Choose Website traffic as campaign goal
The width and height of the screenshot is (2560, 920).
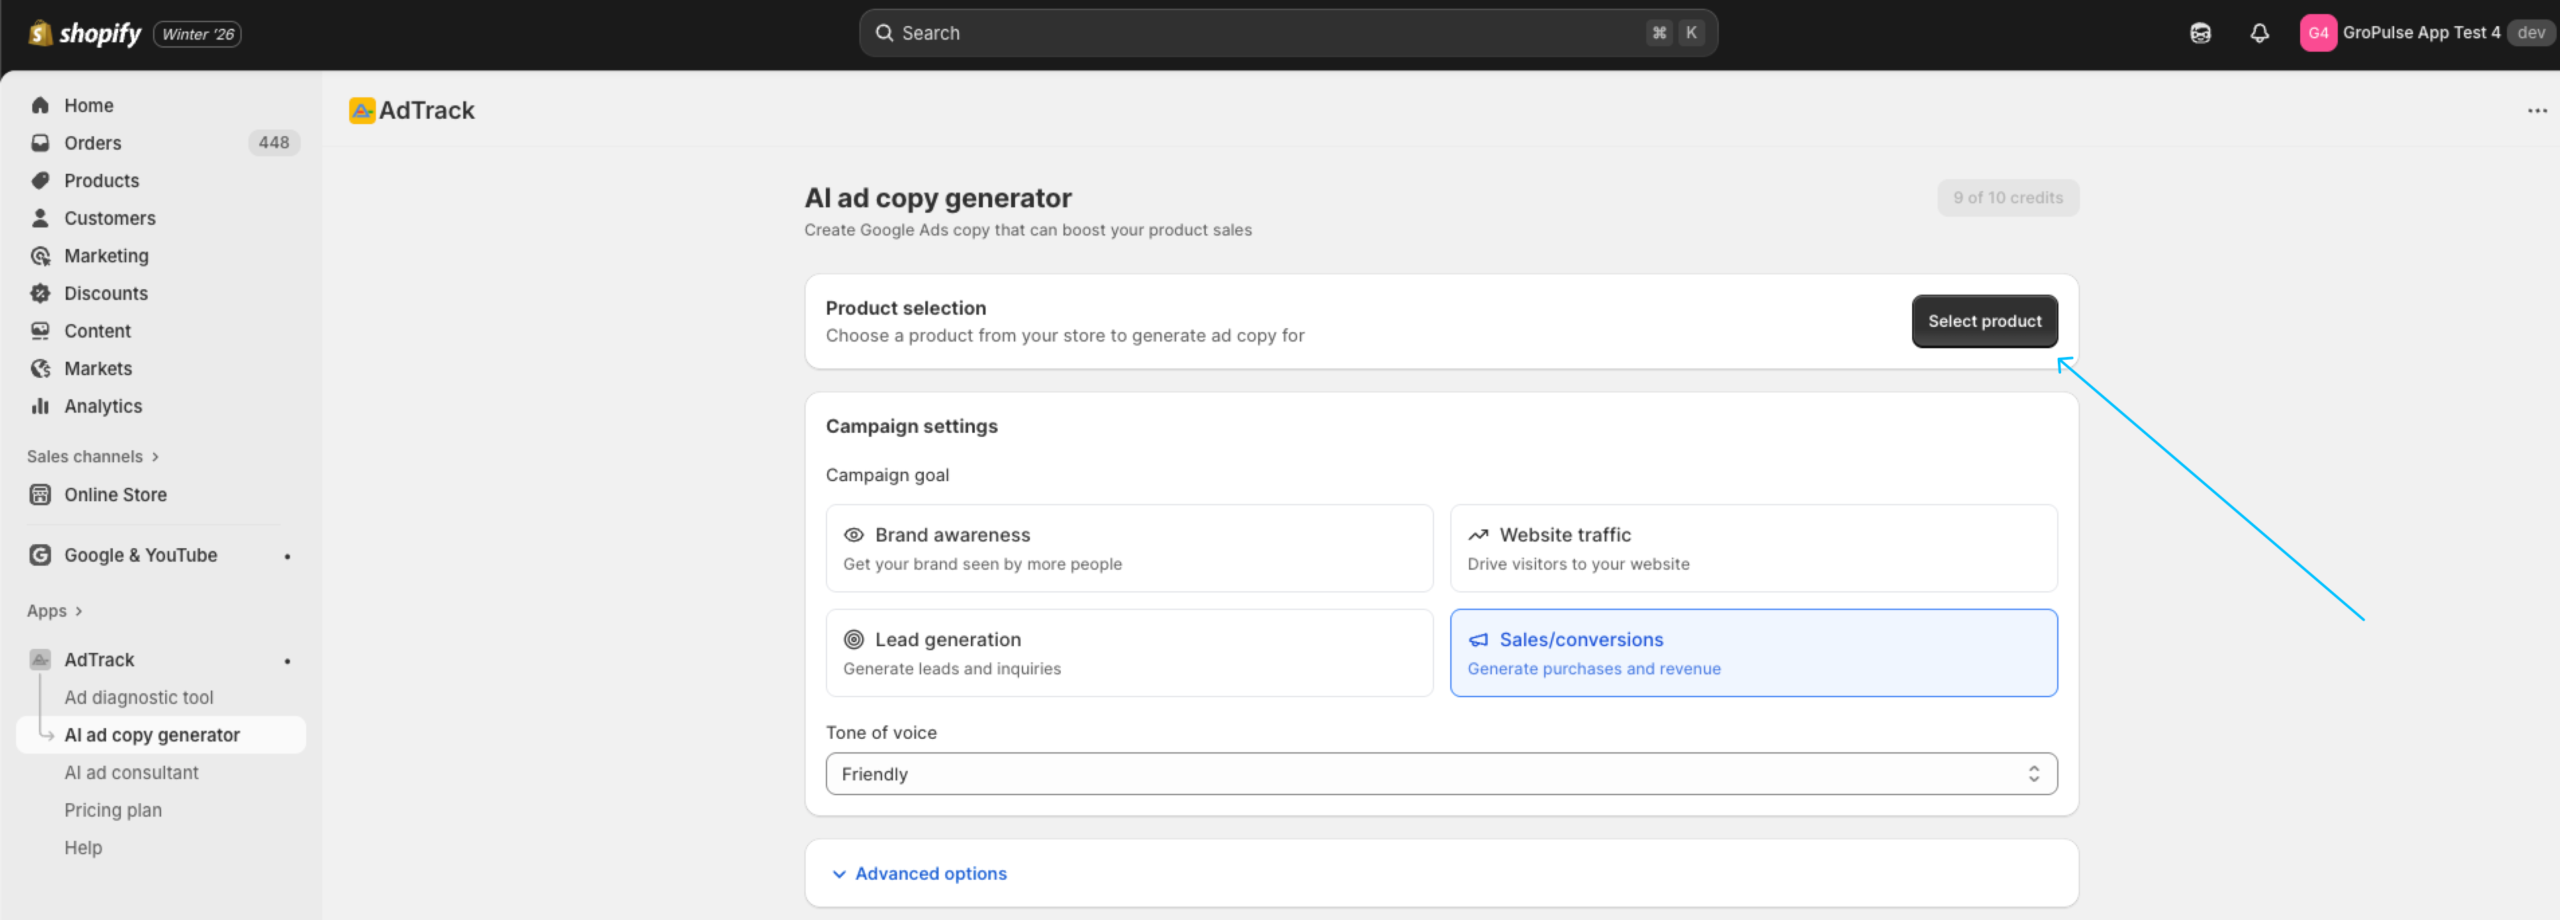(1753, 548)
